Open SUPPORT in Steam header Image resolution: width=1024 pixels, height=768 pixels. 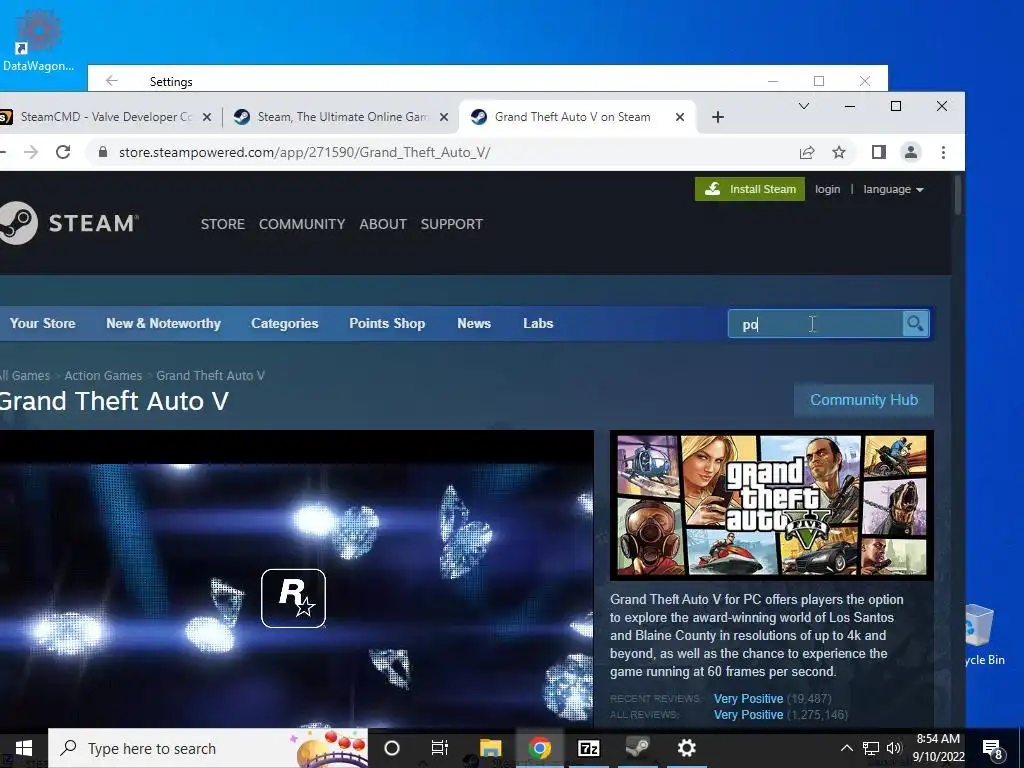pyautogui.click(x=452, y=224)
